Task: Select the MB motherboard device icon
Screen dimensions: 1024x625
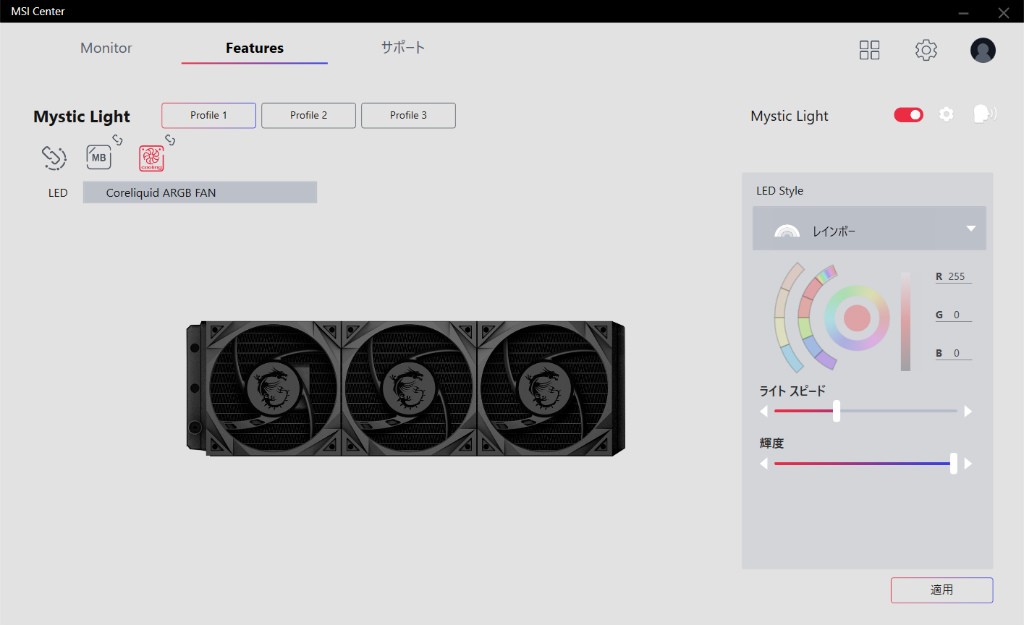Action: pyautogui.click(x=99, y=157)
